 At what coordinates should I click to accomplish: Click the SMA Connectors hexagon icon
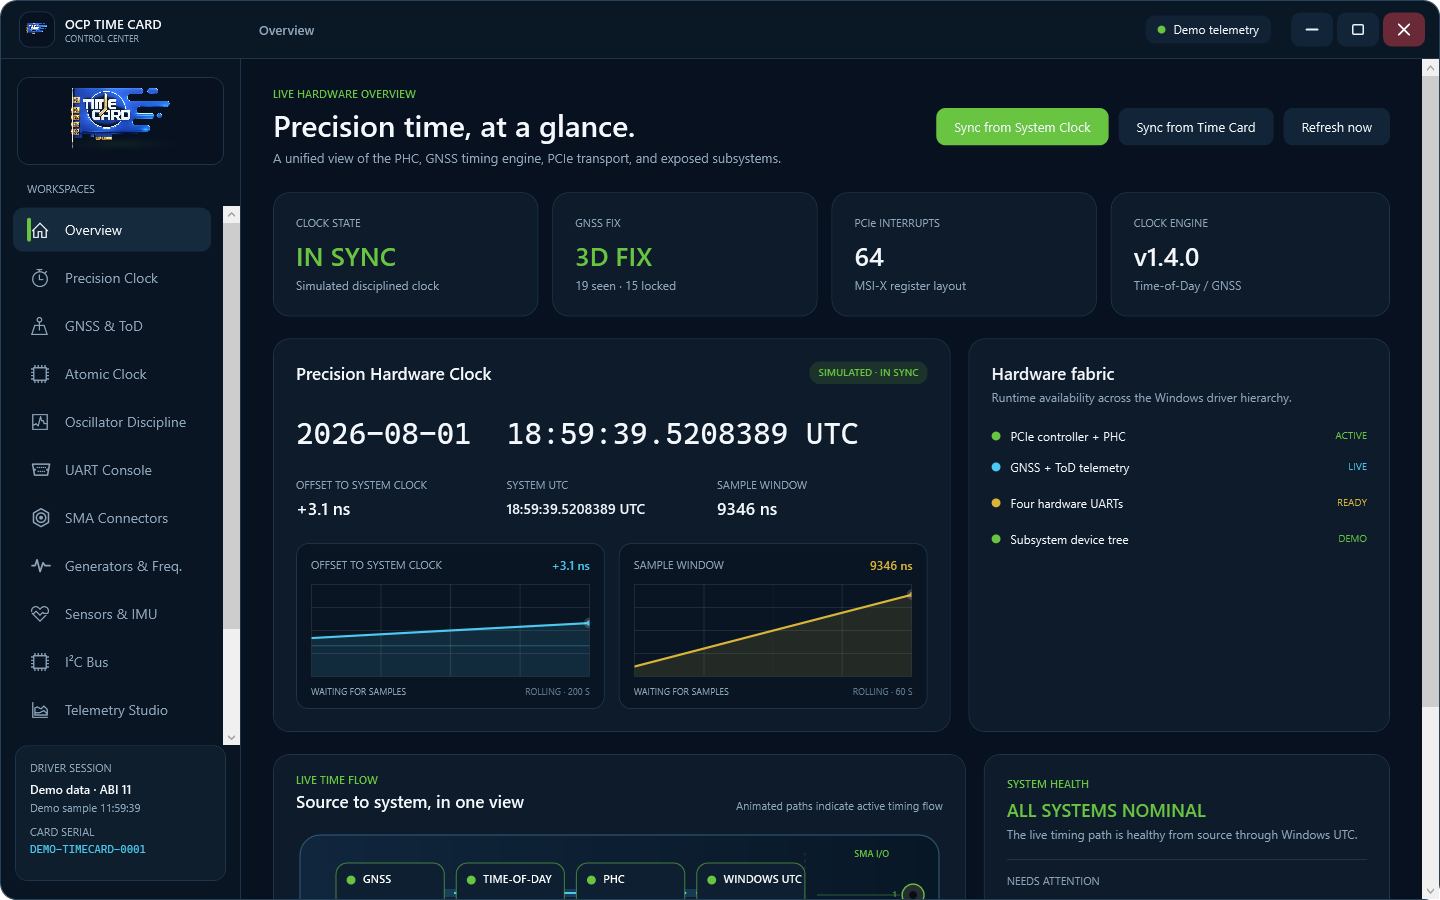click(40, 518)
